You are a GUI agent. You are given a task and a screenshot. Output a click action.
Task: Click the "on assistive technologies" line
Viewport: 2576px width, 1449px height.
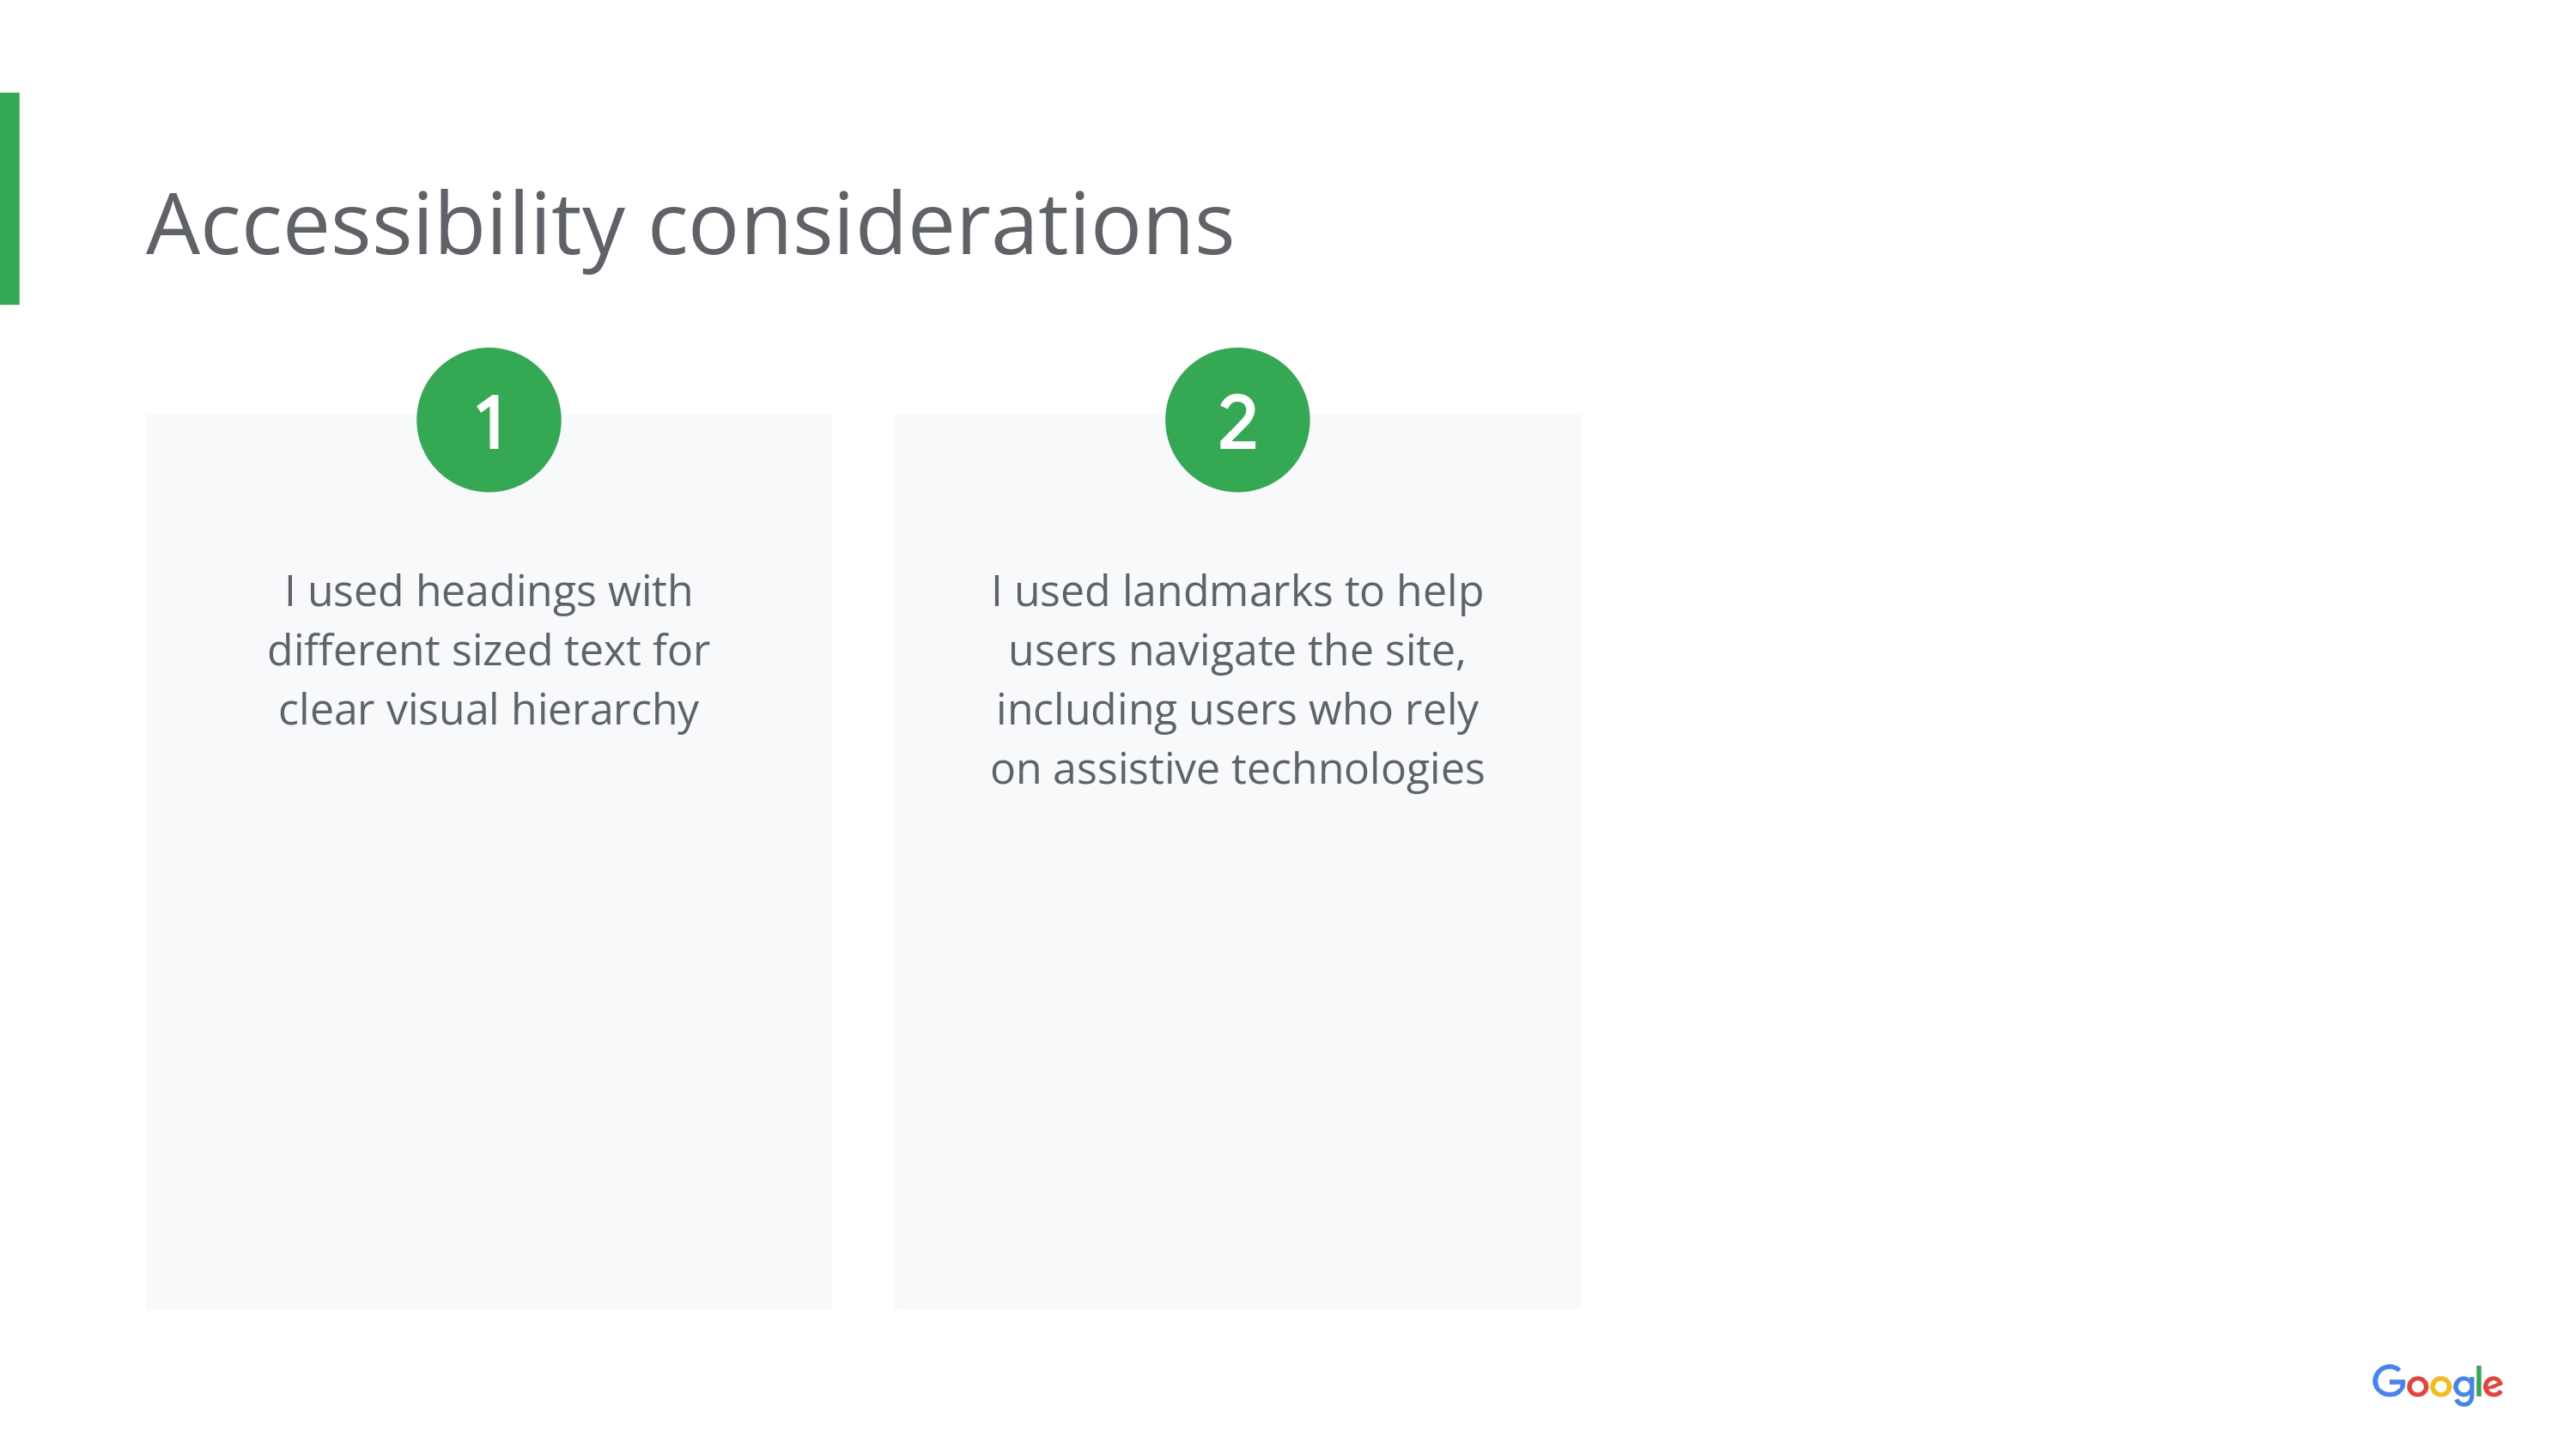(x=1237, y=769)
